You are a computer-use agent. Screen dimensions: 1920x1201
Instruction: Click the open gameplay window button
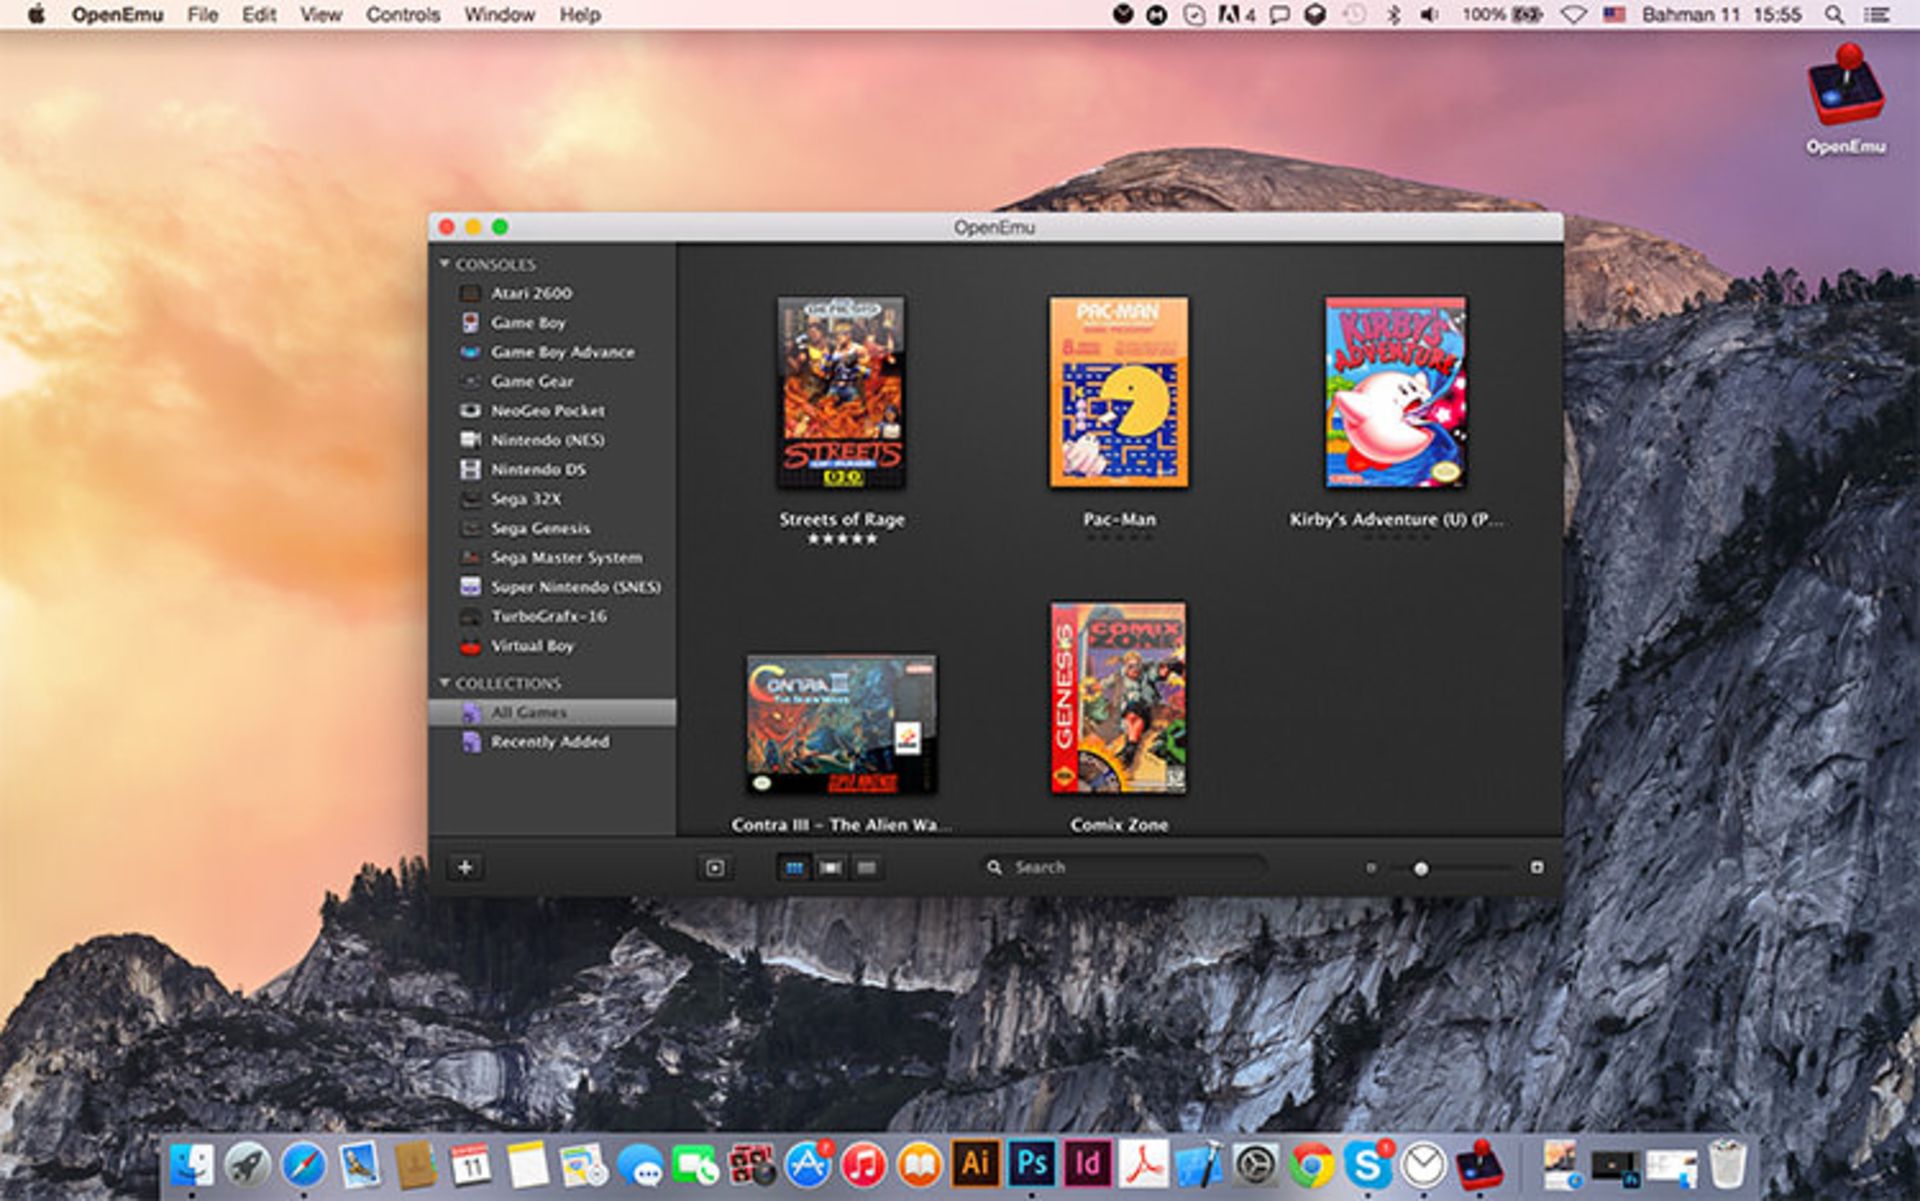[x=715, y=867]
